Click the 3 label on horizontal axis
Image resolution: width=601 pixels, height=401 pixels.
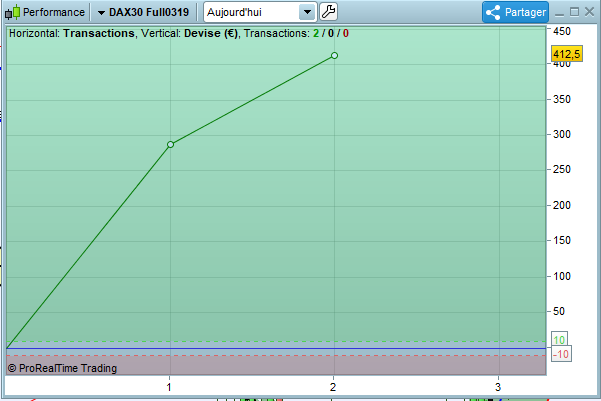(x=498, y=387)
